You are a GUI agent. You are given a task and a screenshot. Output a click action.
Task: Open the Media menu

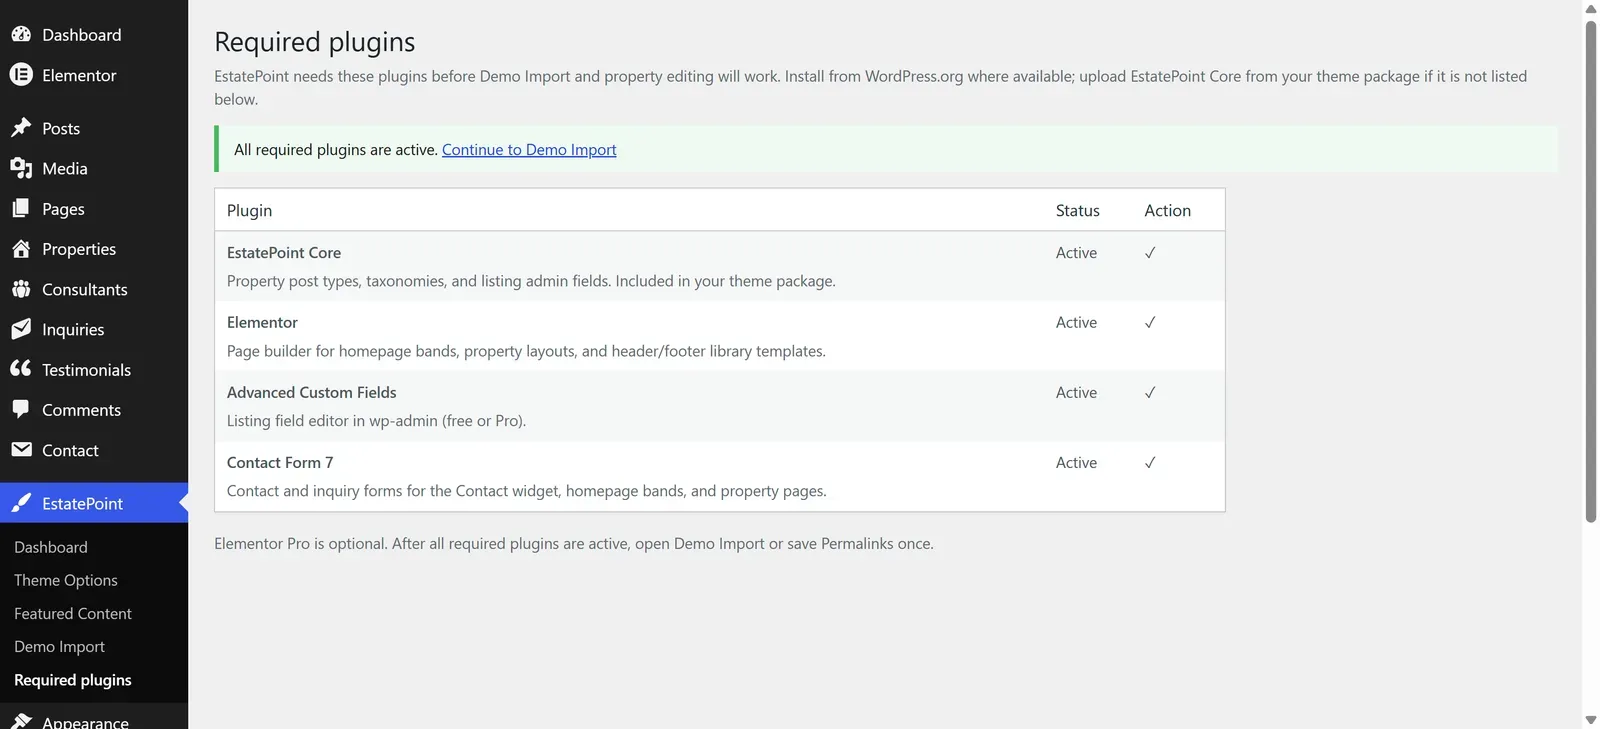pyautogui.click(x=94, y=168)
